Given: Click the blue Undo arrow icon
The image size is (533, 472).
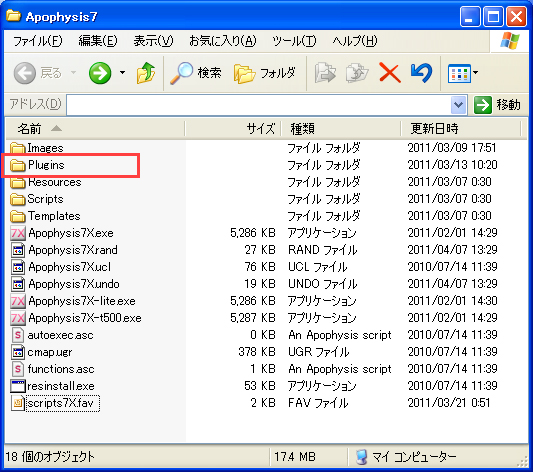Looking at the screenshot, I should [x=422, y=73].
